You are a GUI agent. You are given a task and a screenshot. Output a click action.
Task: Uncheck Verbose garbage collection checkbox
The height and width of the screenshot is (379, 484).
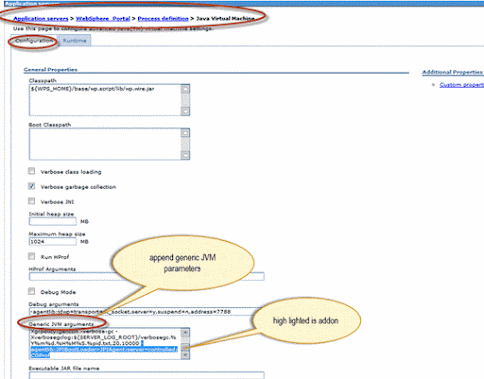32,186
